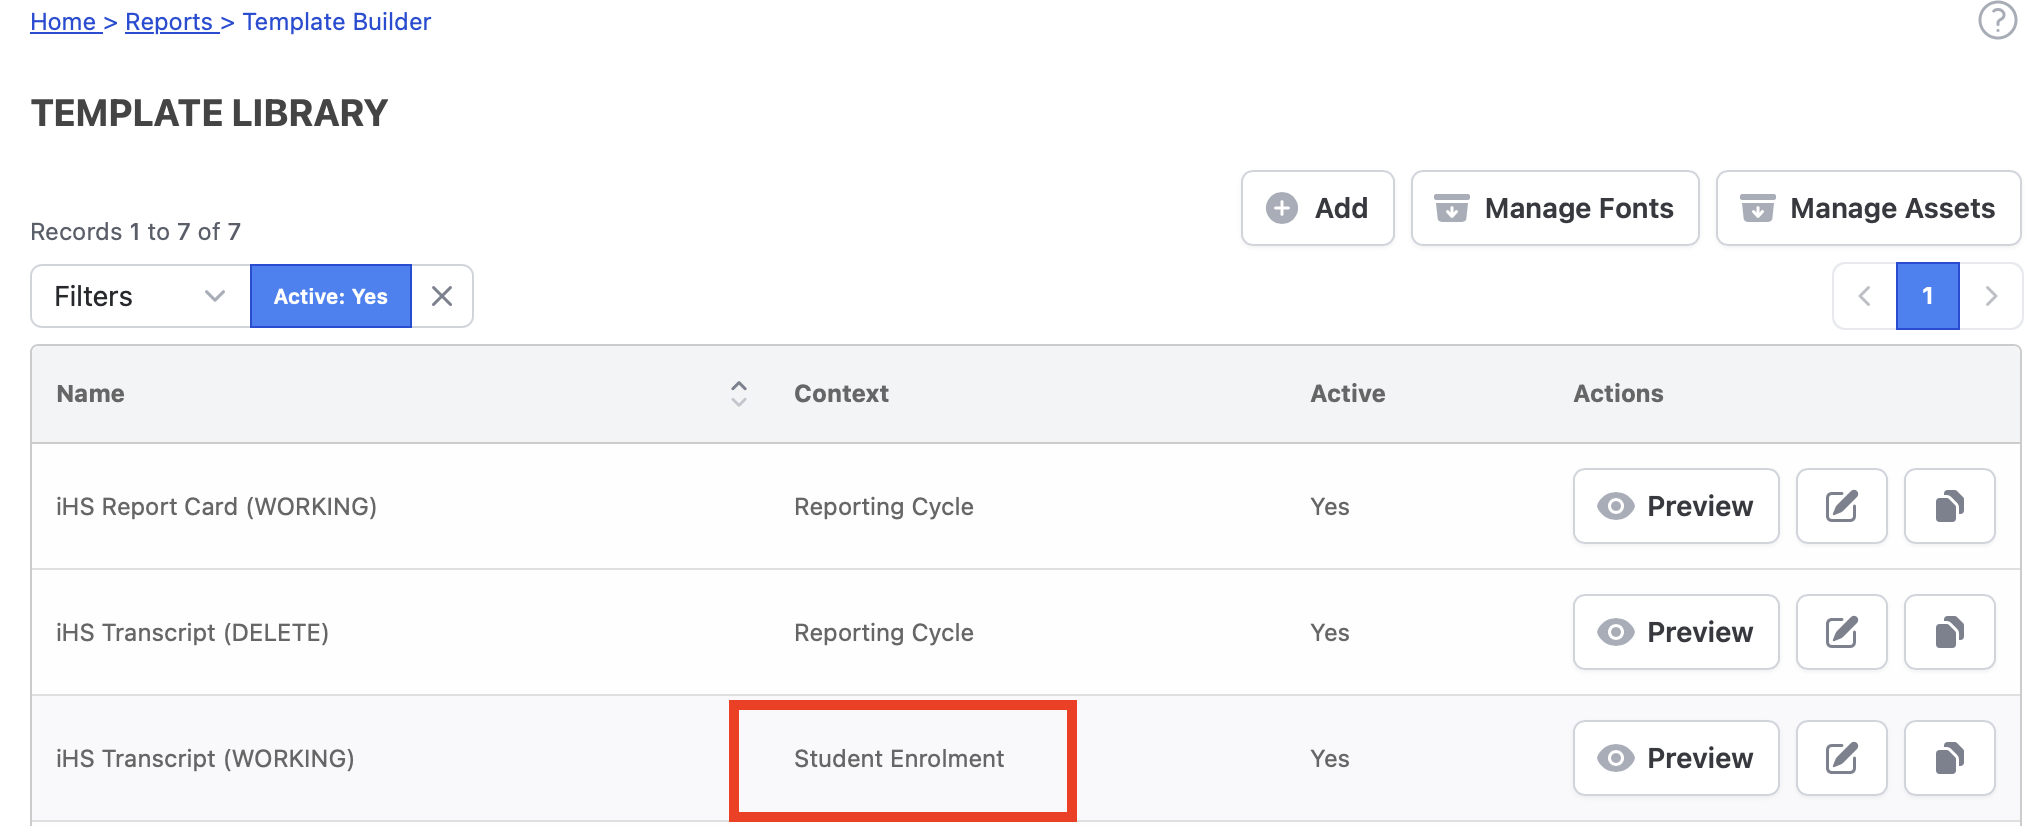2030x826 pixels.
Task: Duplicate the iHS Report Card (WORKING) template
Action: tap(1949, 506)
